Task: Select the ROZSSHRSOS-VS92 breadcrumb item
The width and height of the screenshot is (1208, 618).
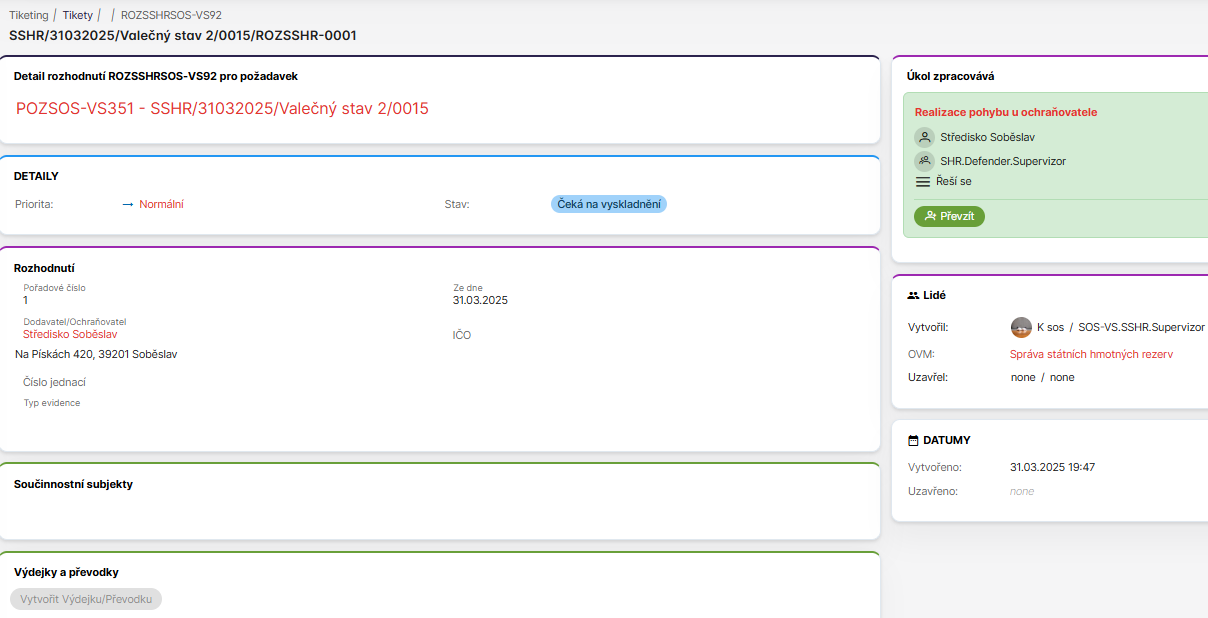Action: tap(171, 15)
